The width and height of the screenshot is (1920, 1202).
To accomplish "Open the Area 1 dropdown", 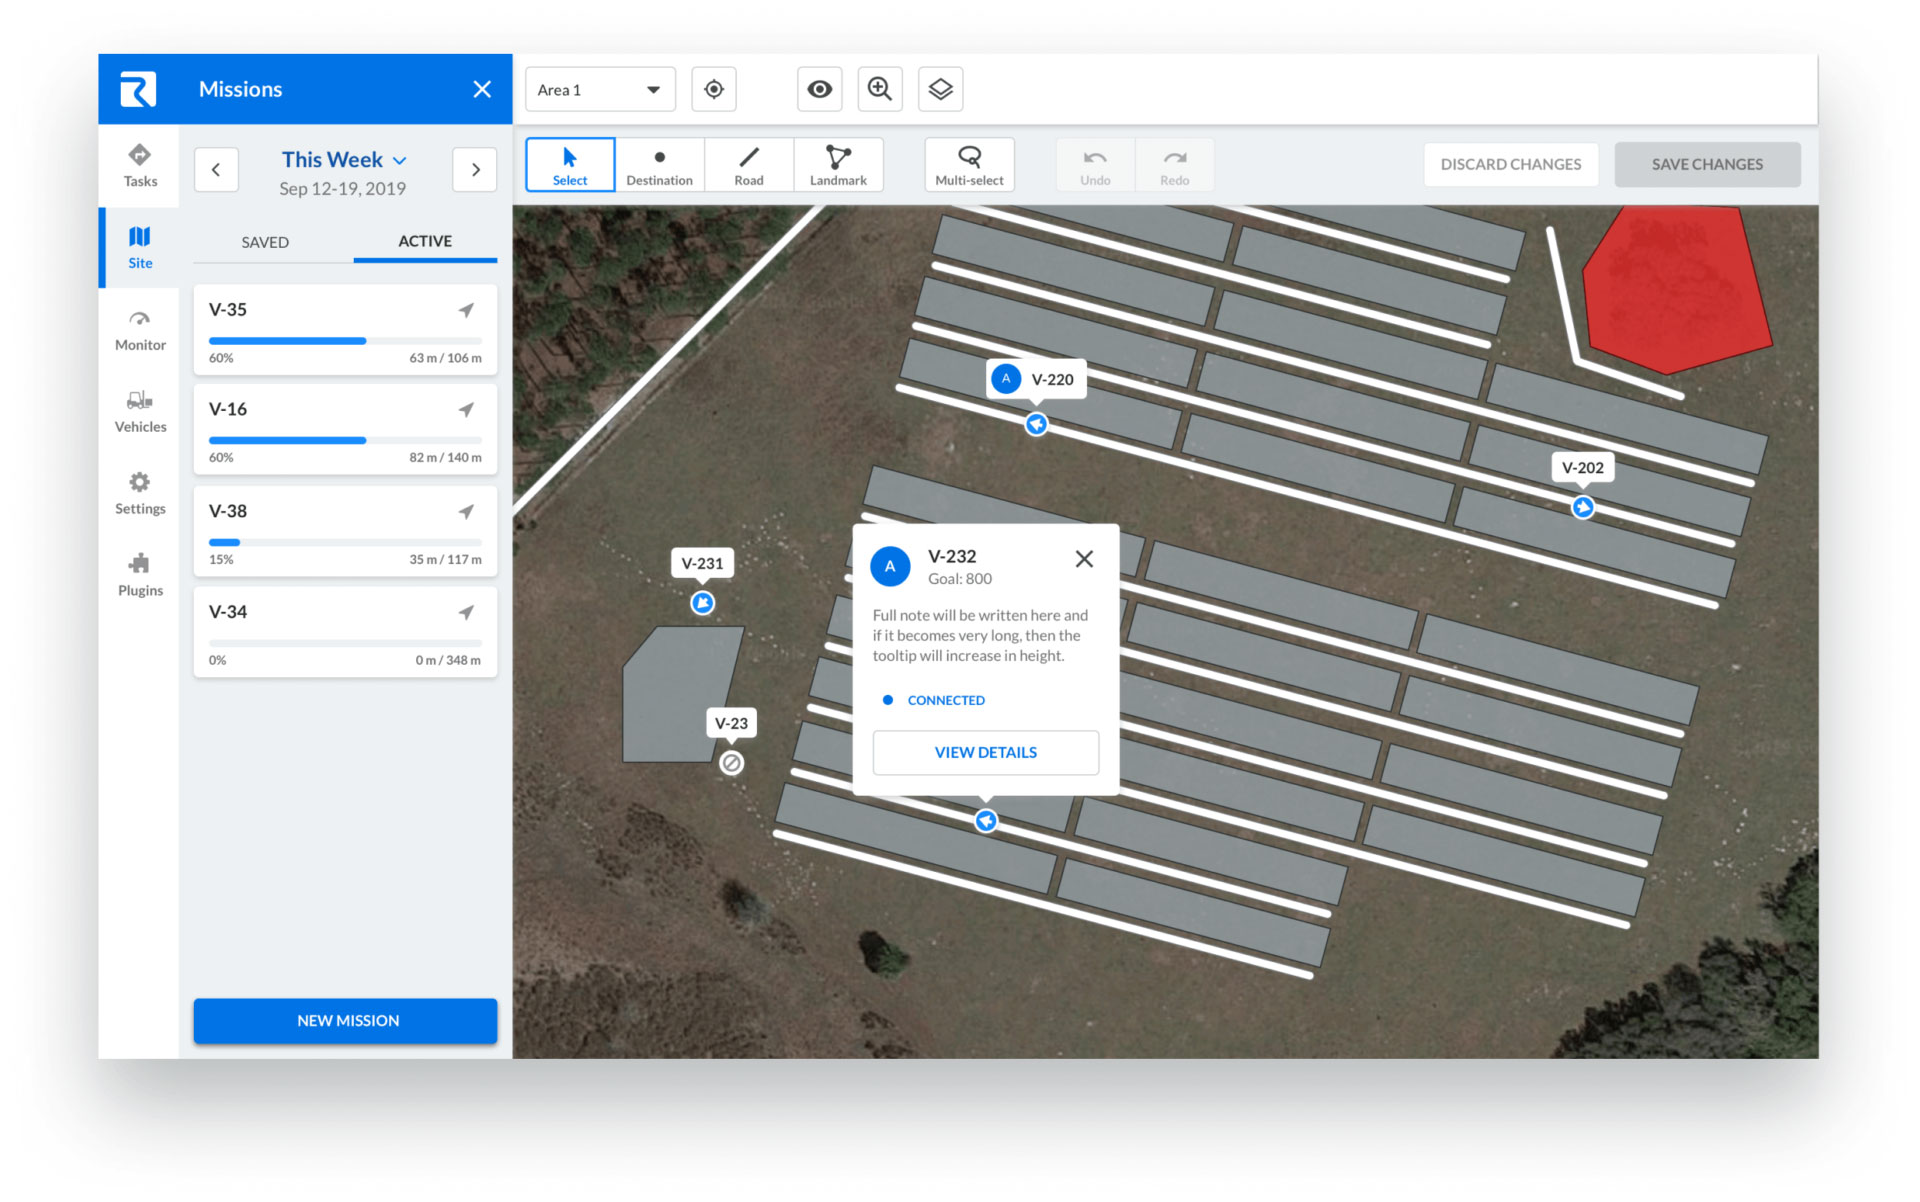I will coord(600,89).
